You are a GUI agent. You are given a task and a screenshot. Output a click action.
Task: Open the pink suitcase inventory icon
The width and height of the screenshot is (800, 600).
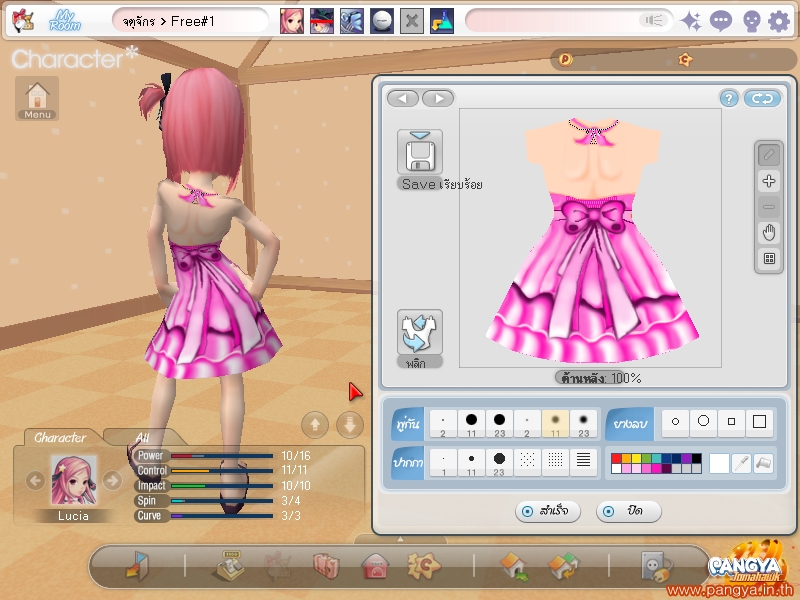click(326, 566)
